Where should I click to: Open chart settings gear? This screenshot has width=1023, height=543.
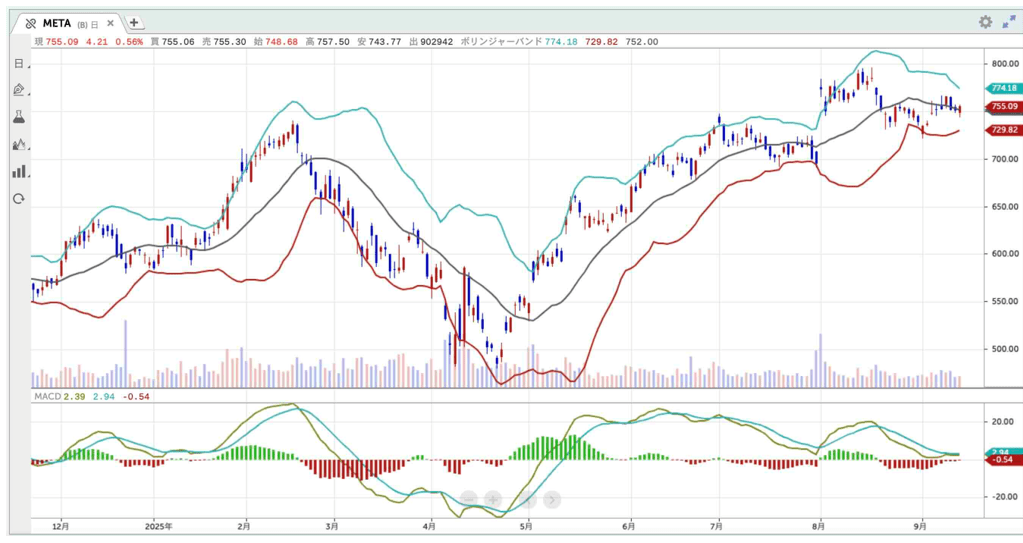pos(985,22)
